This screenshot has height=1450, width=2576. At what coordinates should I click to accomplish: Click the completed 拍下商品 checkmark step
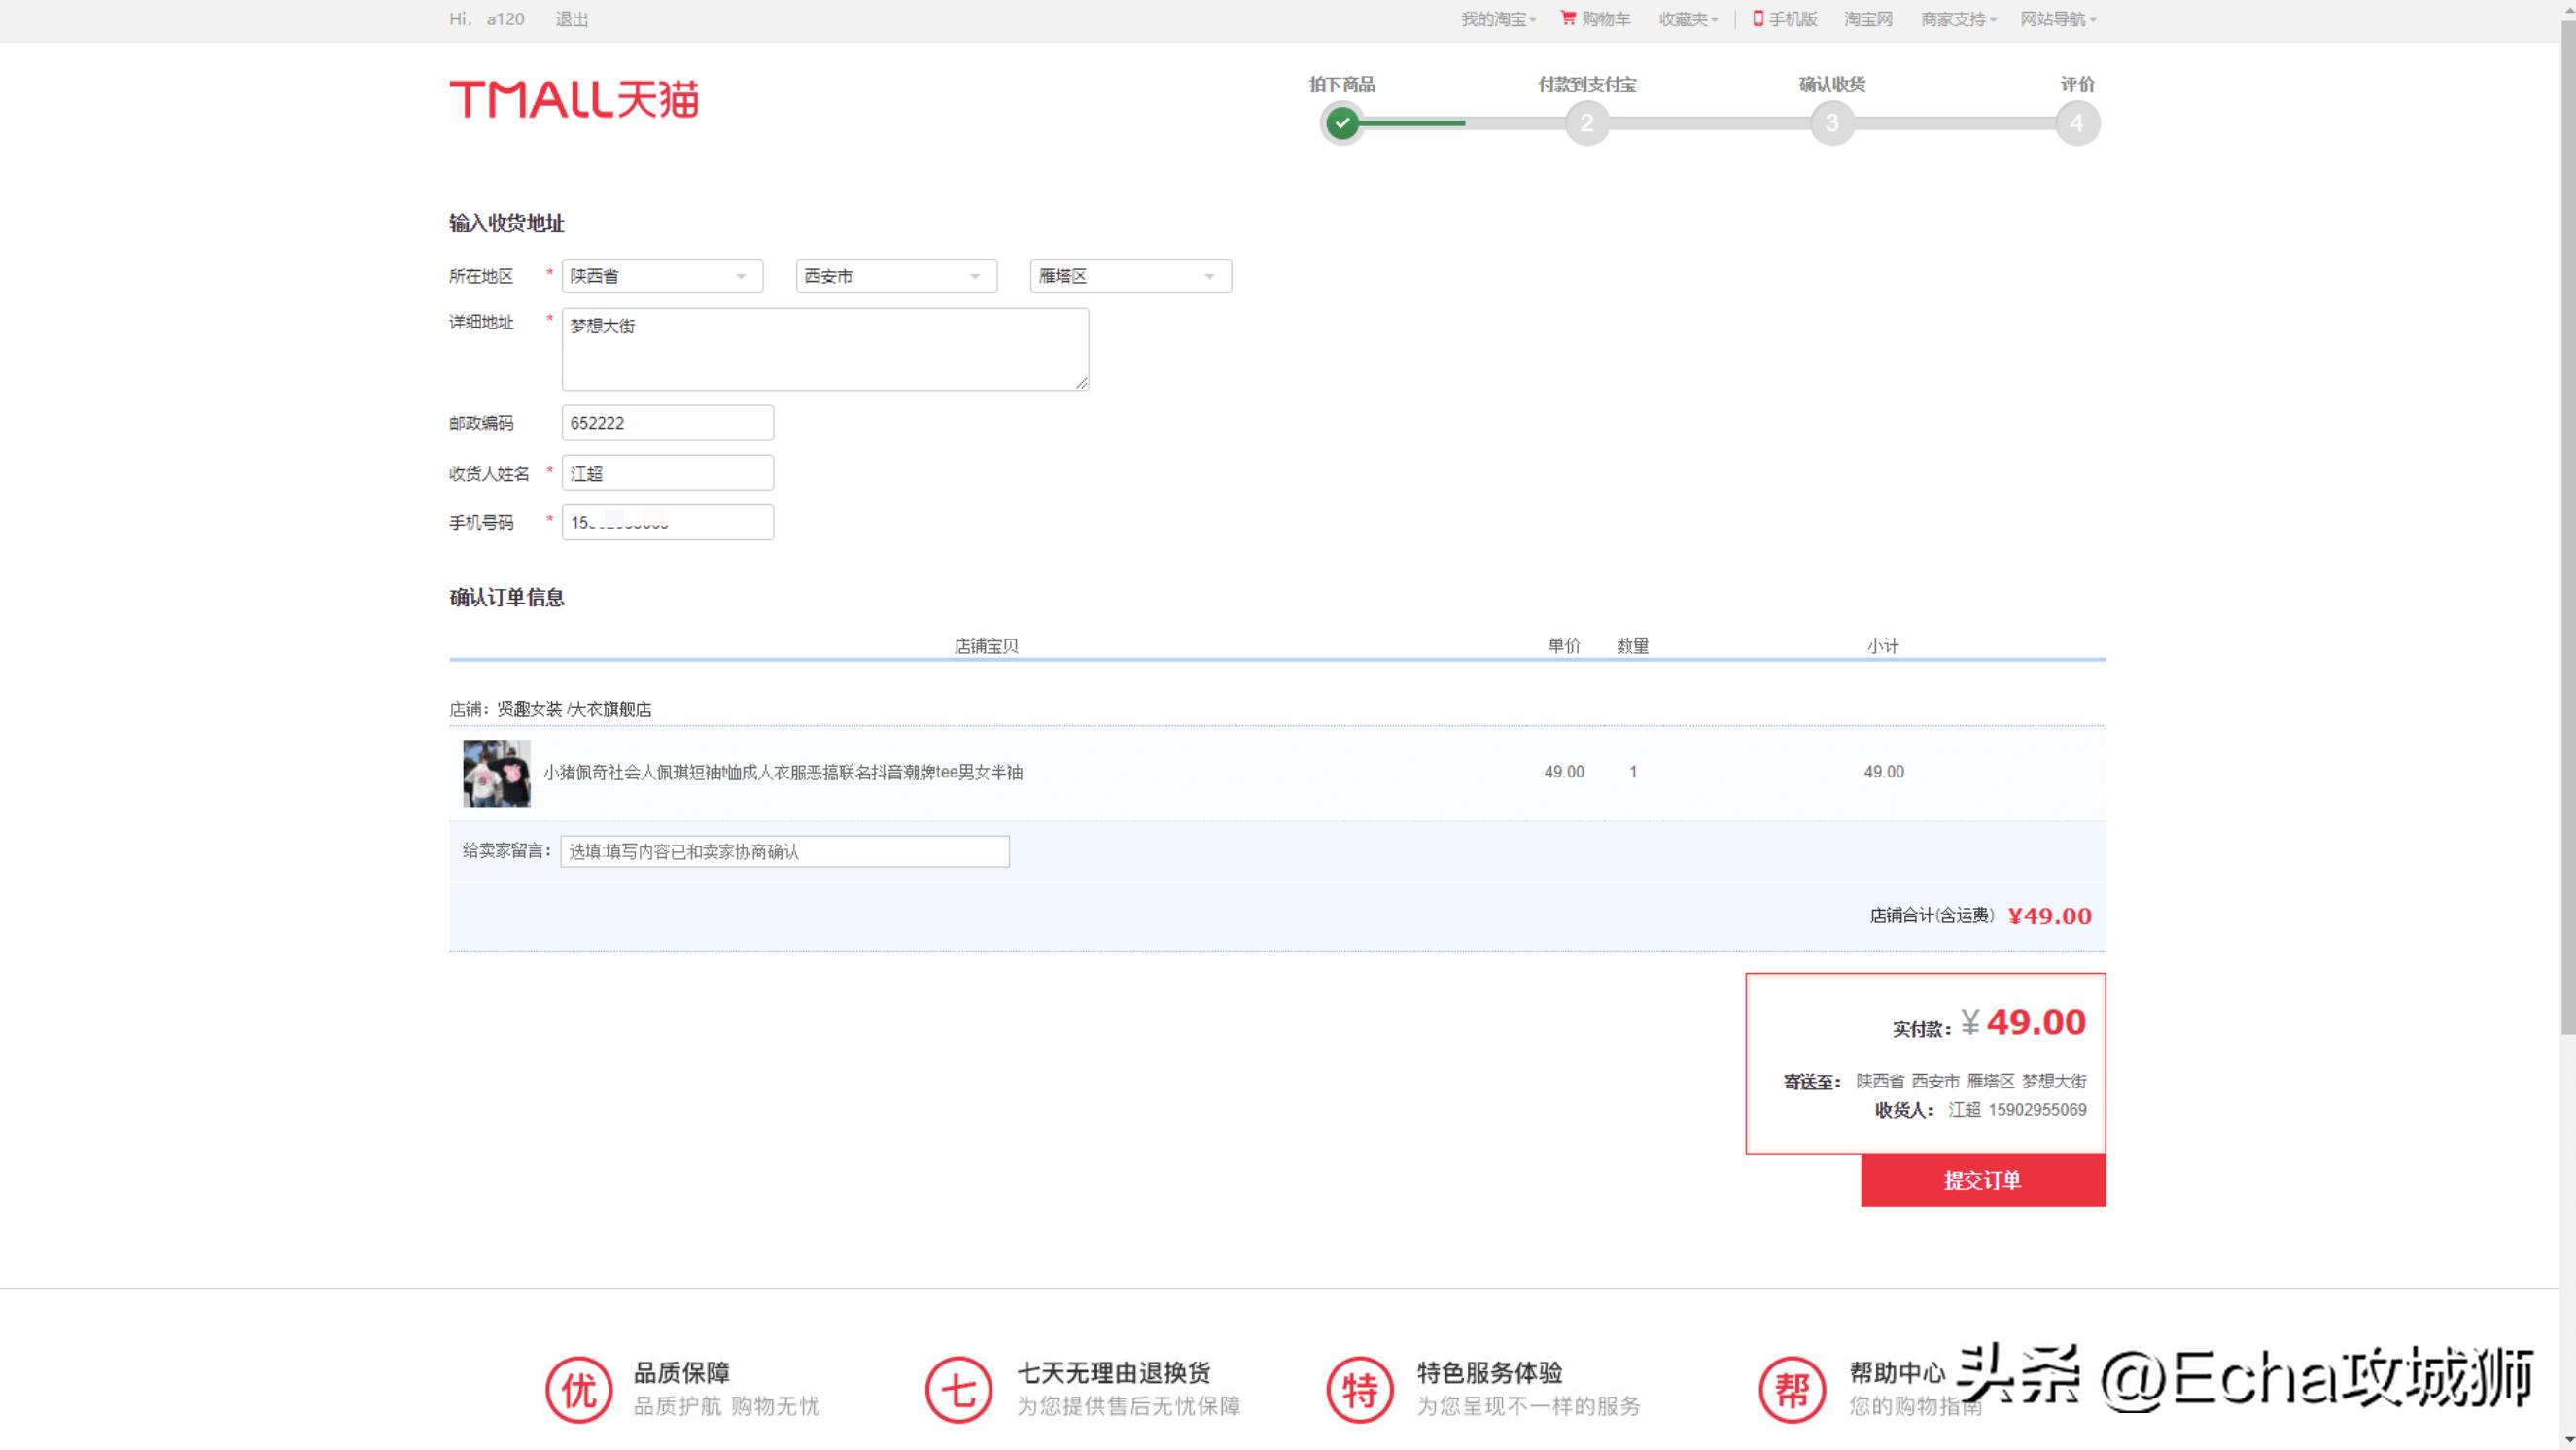coord(1342,124)
